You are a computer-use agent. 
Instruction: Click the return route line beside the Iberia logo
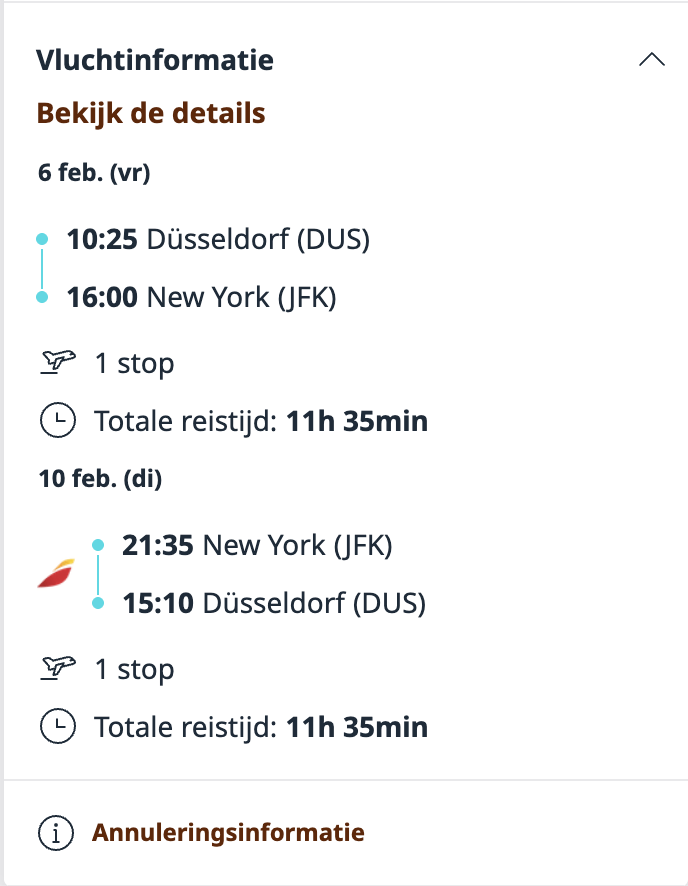(98, 574)
